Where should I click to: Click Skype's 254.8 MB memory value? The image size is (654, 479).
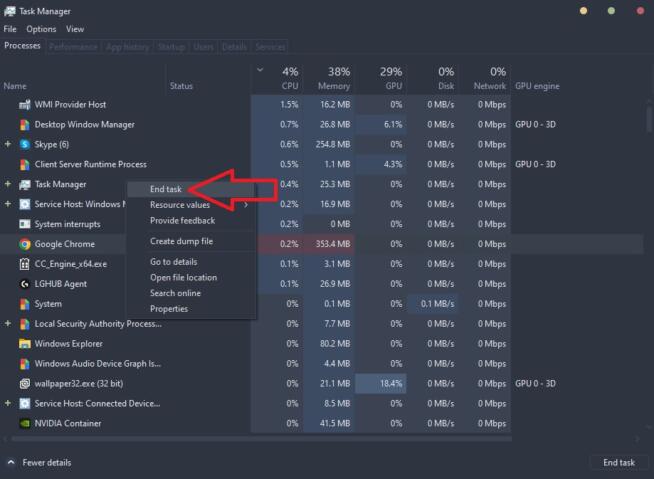(x=333, y=144)
